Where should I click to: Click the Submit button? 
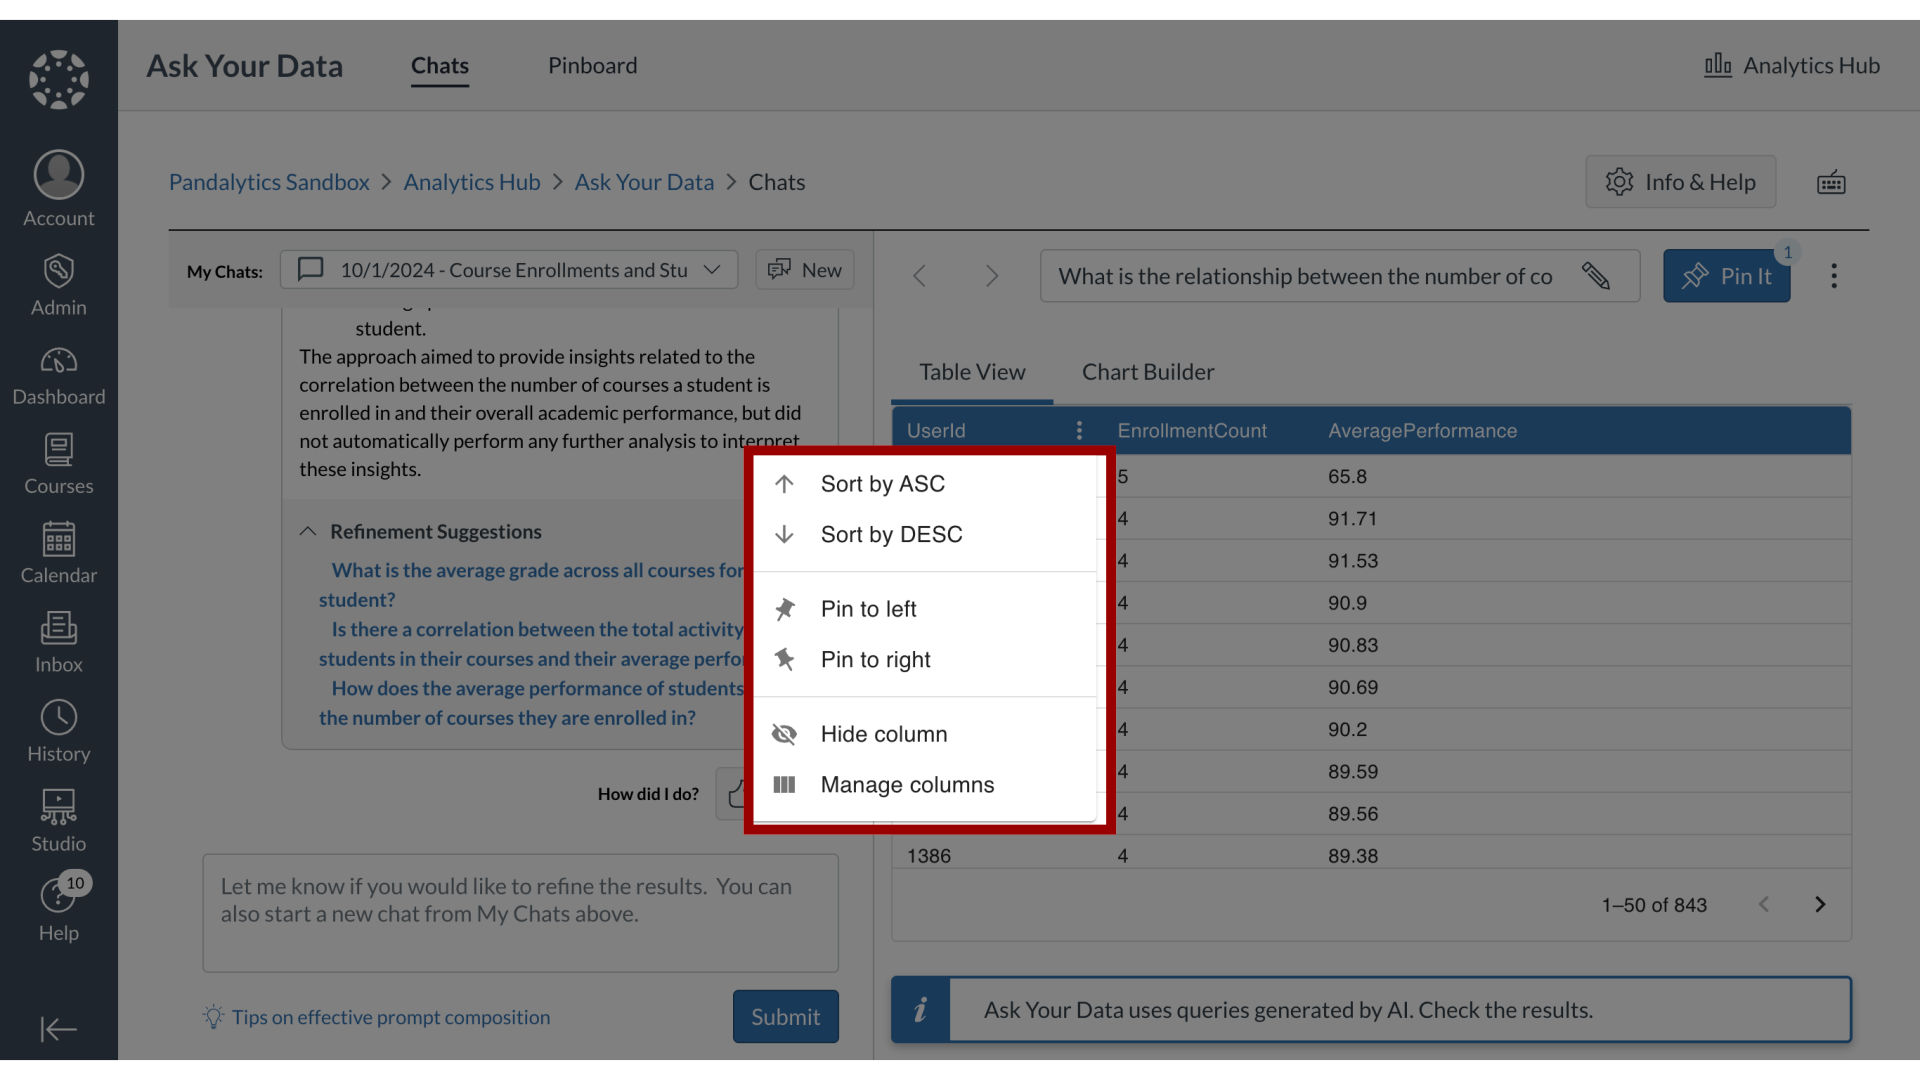786,1017
